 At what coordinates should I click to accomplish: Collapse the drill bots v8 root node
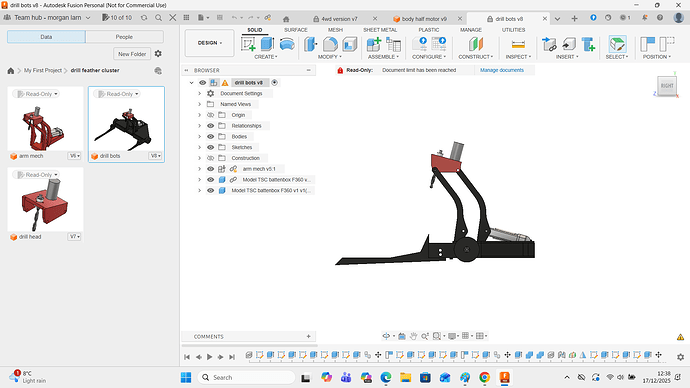click(191, 83)
